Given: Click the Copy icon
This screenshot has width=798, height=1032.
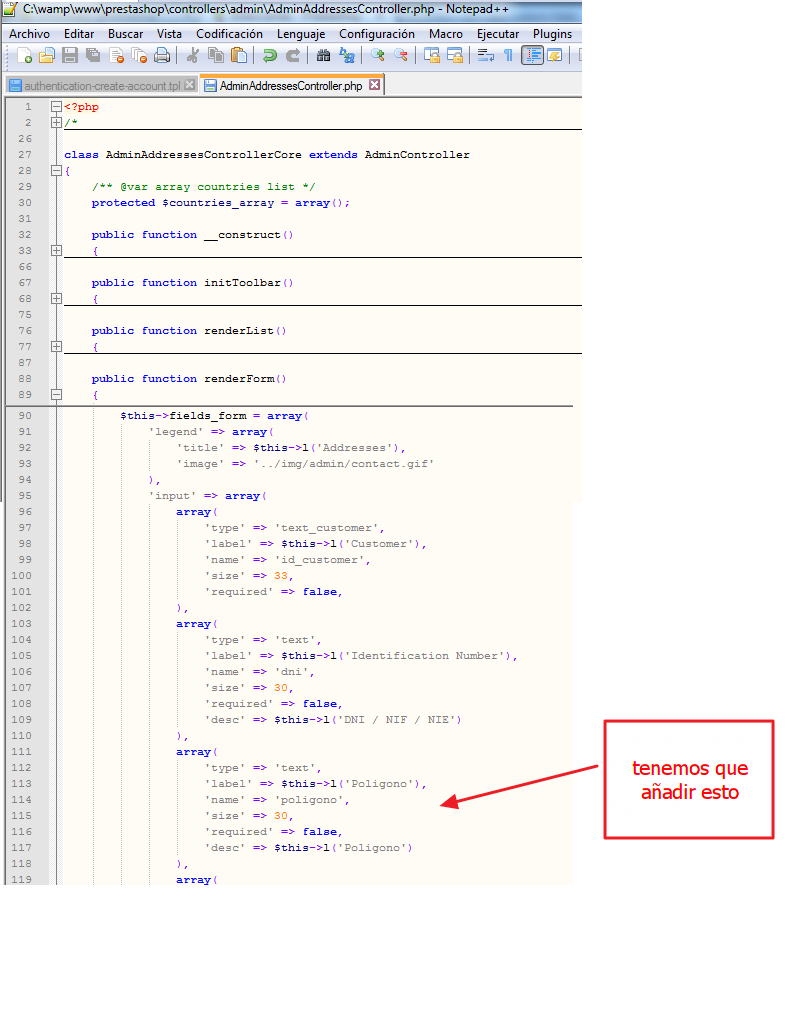Looking at the screenshot, I should click(215, 55).
